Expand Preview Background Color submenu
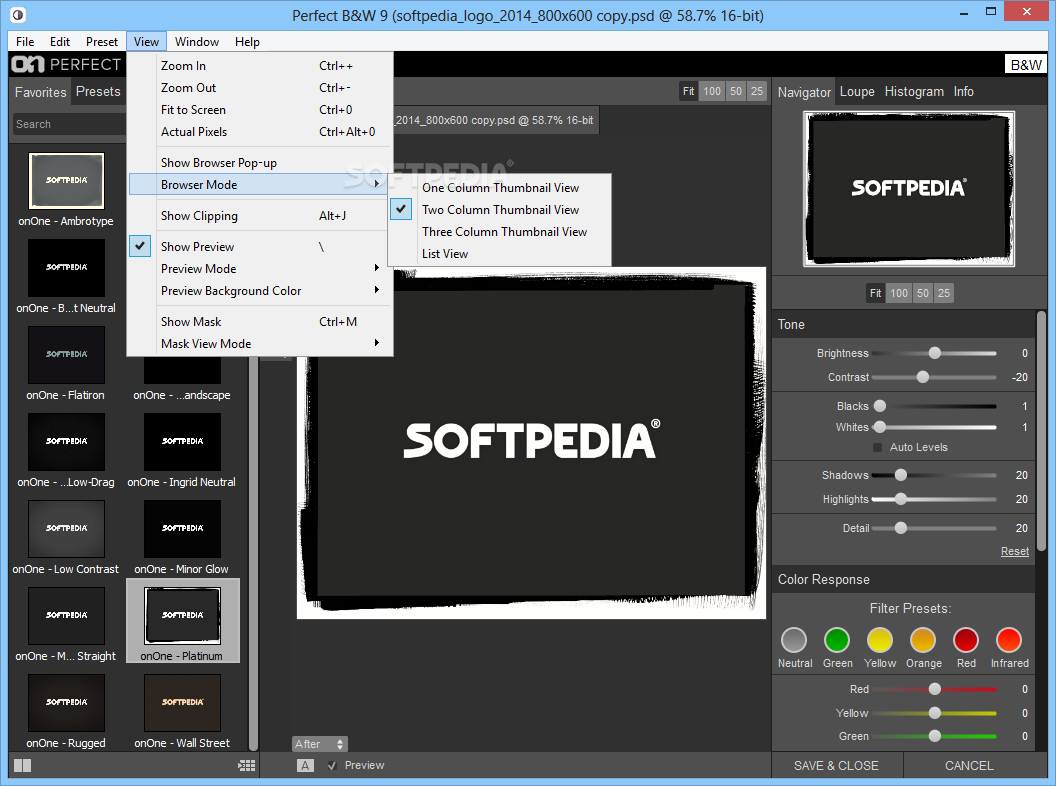This screenshot has width=1056, height=786. point(260,291)
